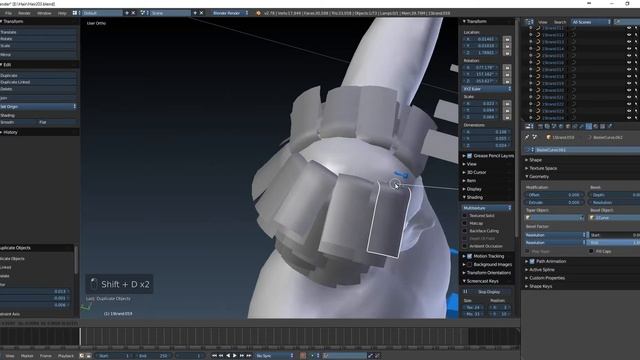Open the Render menu
The width and height of the screenshot is (640, 360).
coord(24,13)
